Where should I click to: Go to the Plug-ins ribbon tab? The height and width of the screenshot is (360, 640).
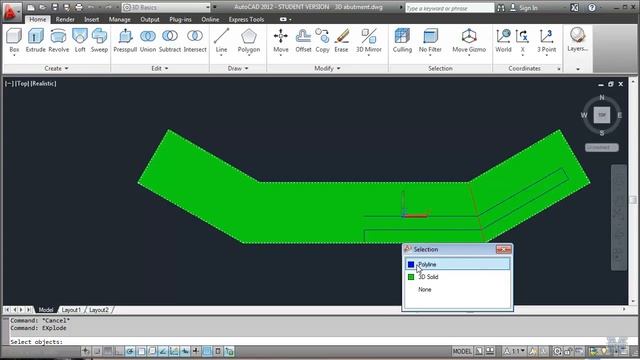click(x=180, y=19)
